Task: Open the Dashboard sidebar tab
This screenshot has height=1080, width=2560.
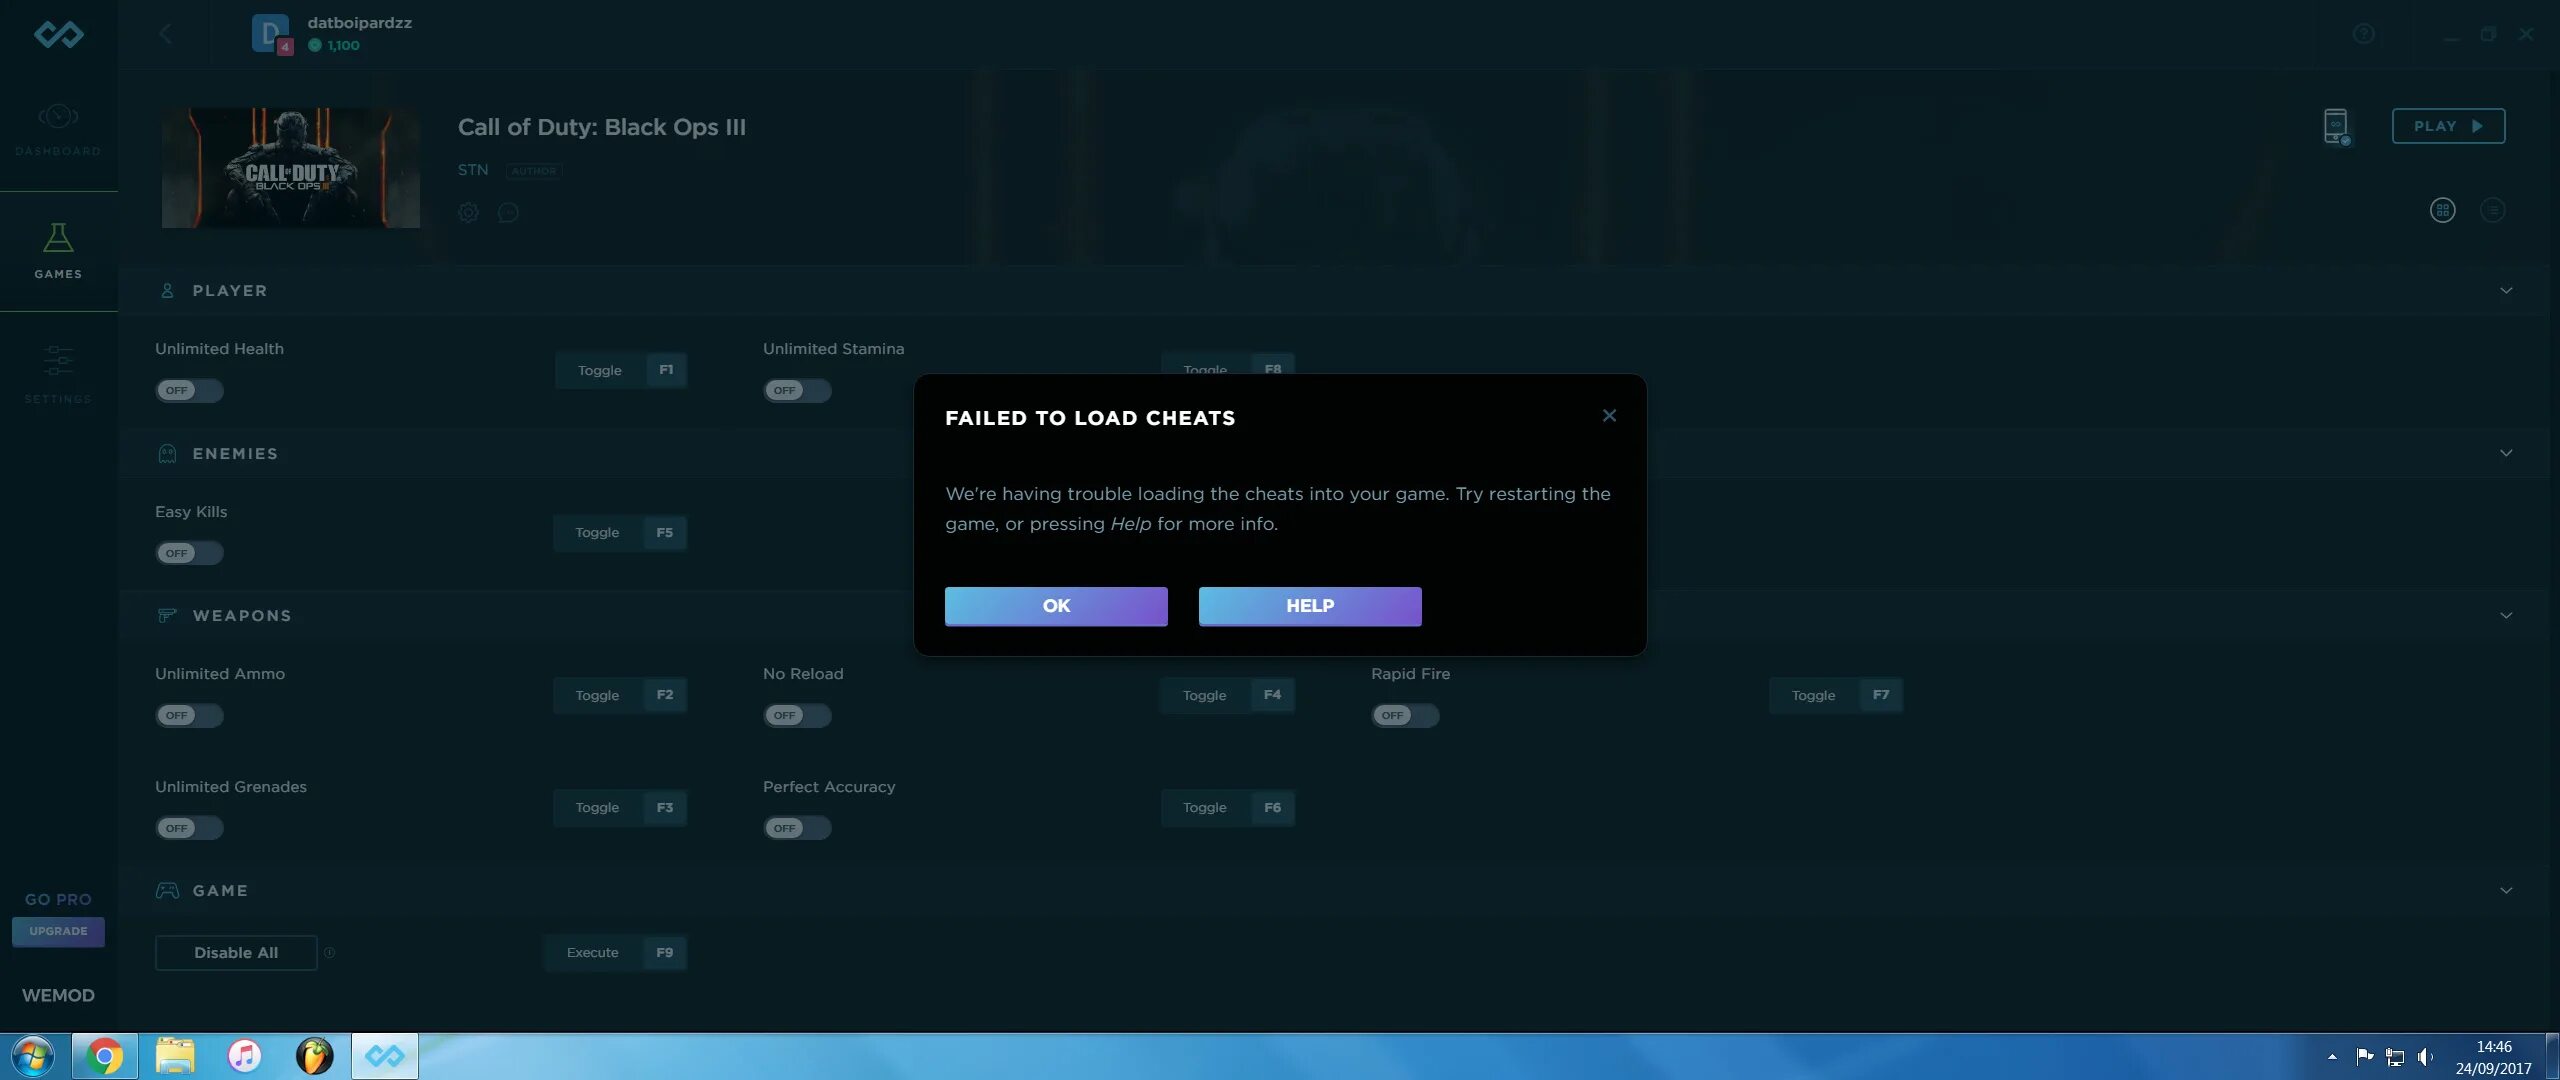Action: [58, 130]
